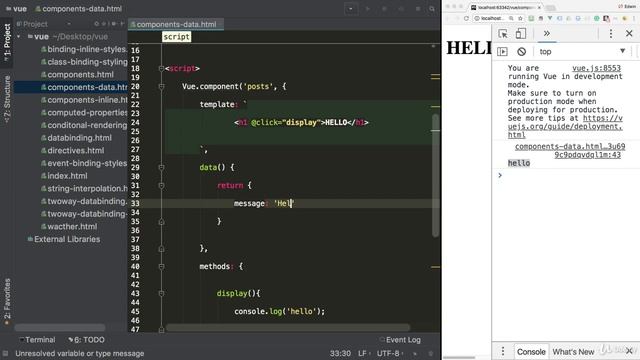Screen dimensions: 640x360
Task: Open the run configuration dropdown in the IDE
Action: 351,9
